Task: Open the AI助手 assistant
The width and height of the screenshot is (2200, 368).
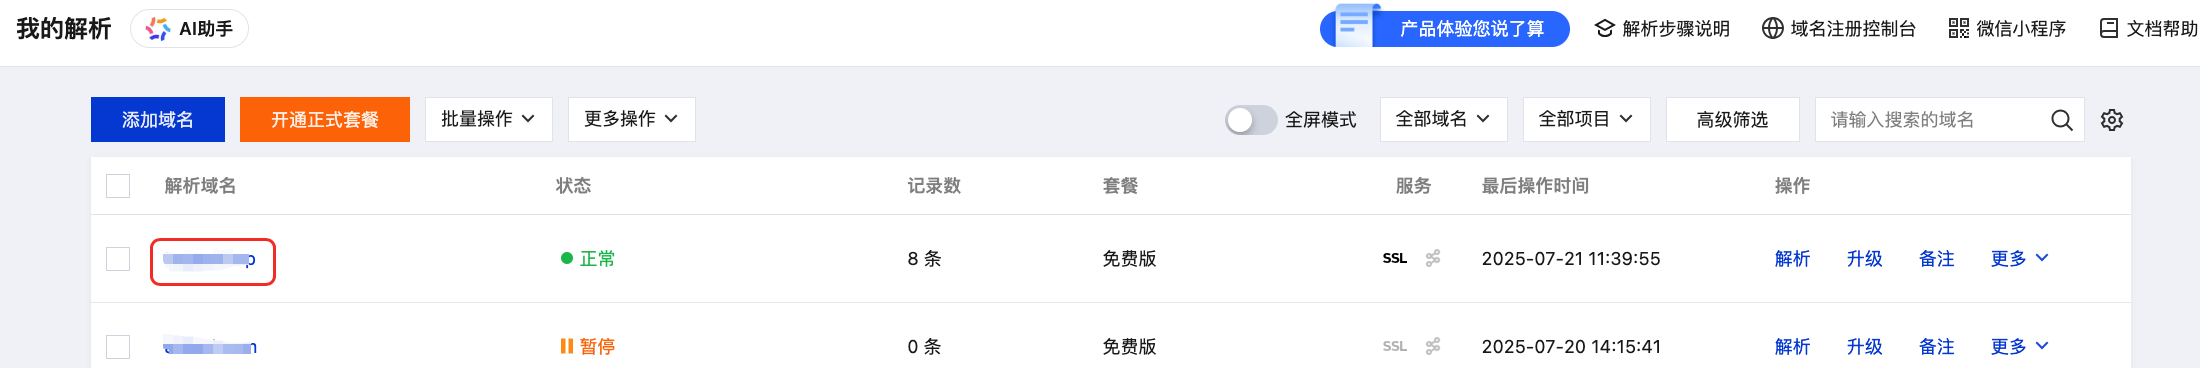Action: tap(189, 29)
